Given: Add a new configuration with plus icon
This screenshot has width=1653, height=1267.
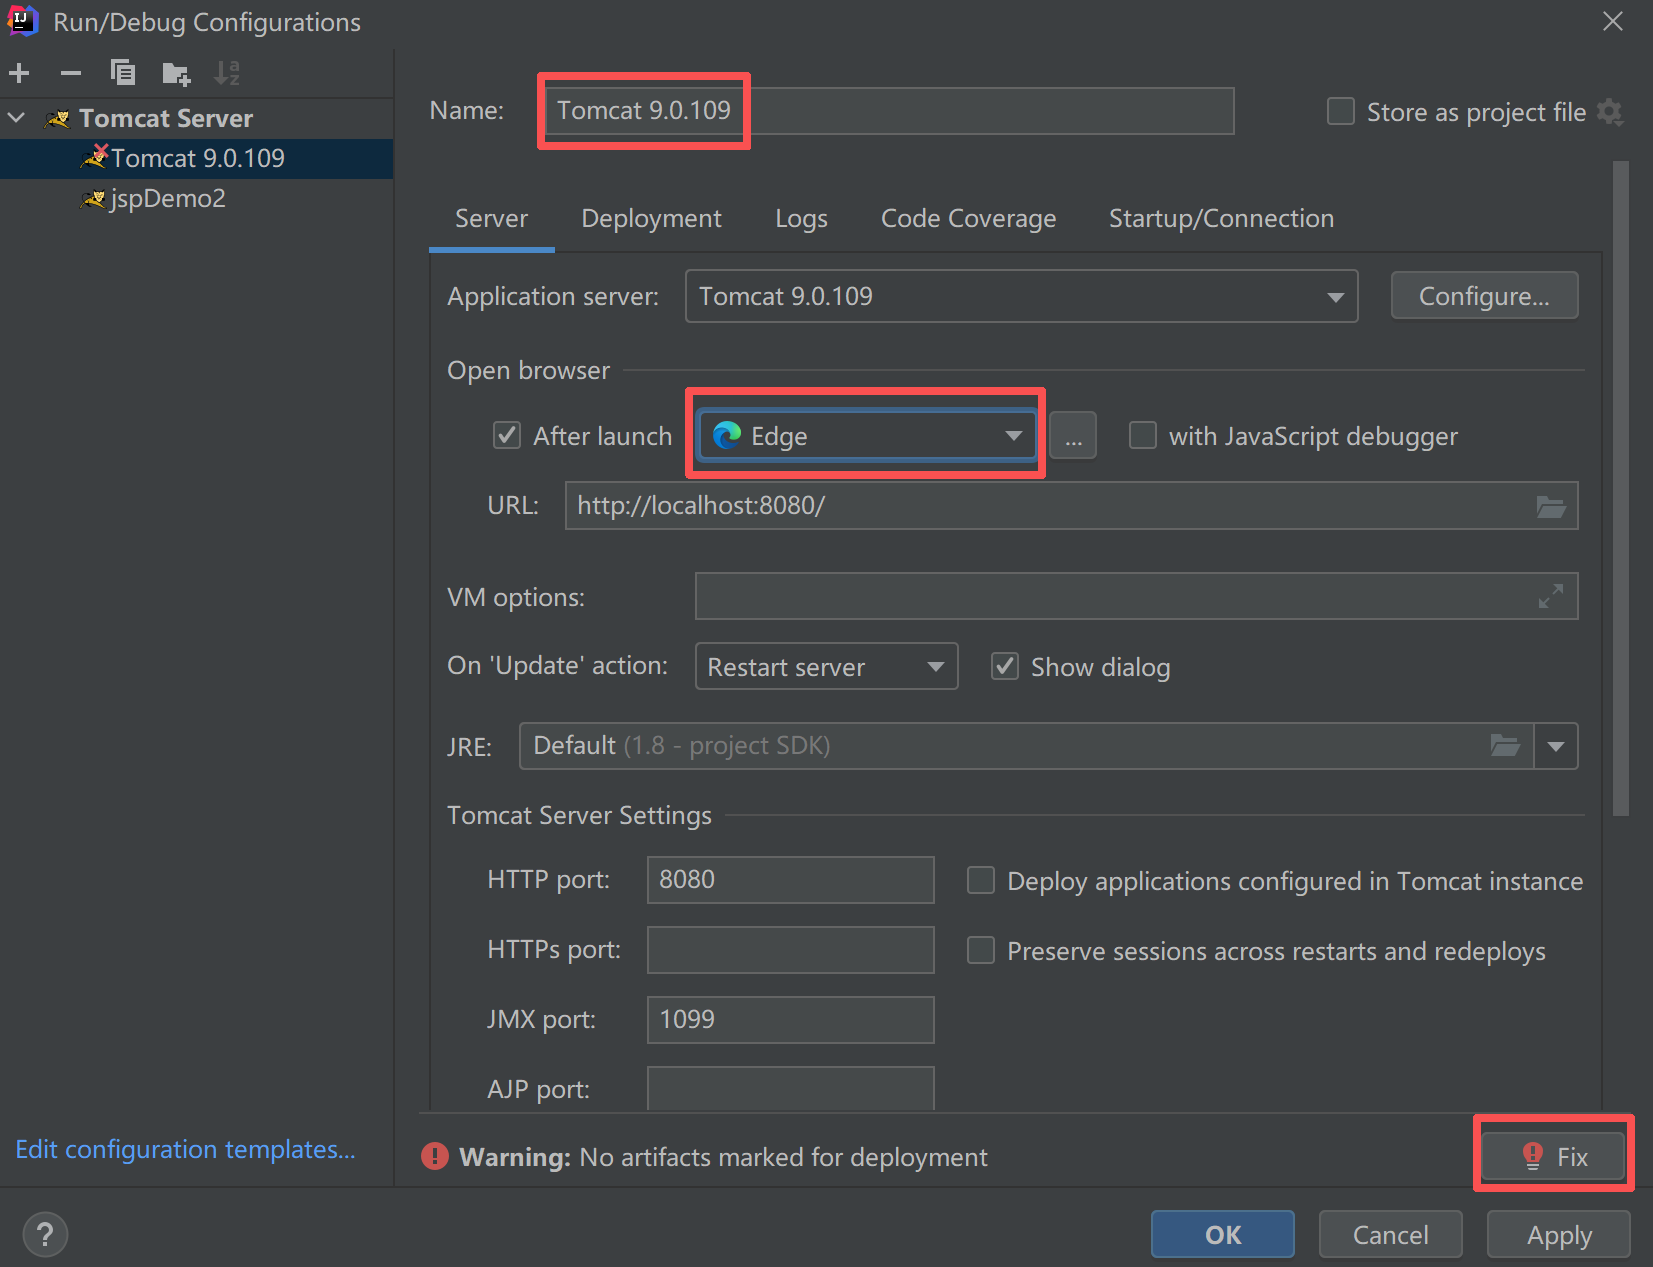Looking at the screenshot, I should (19, 73).
